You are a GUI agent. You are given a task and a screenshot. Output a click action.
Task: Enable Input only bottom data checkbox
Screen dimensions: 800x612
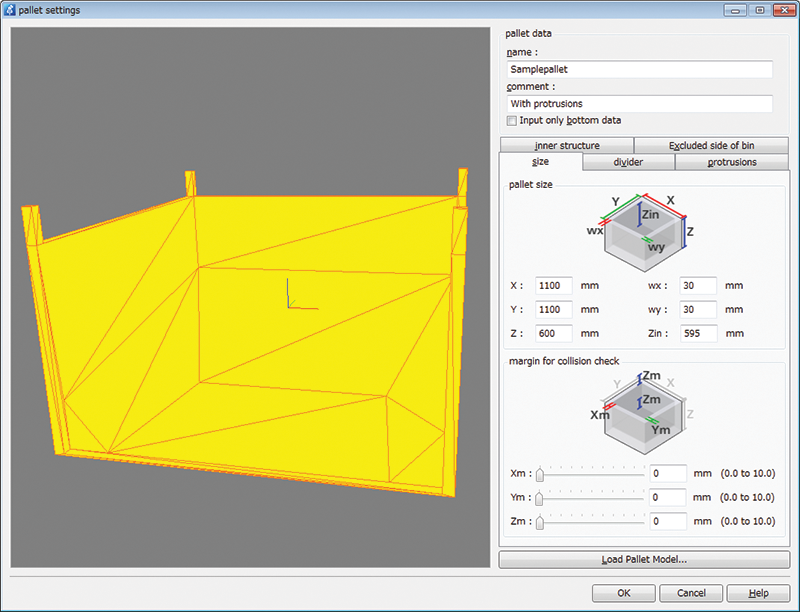coord(512,121)
